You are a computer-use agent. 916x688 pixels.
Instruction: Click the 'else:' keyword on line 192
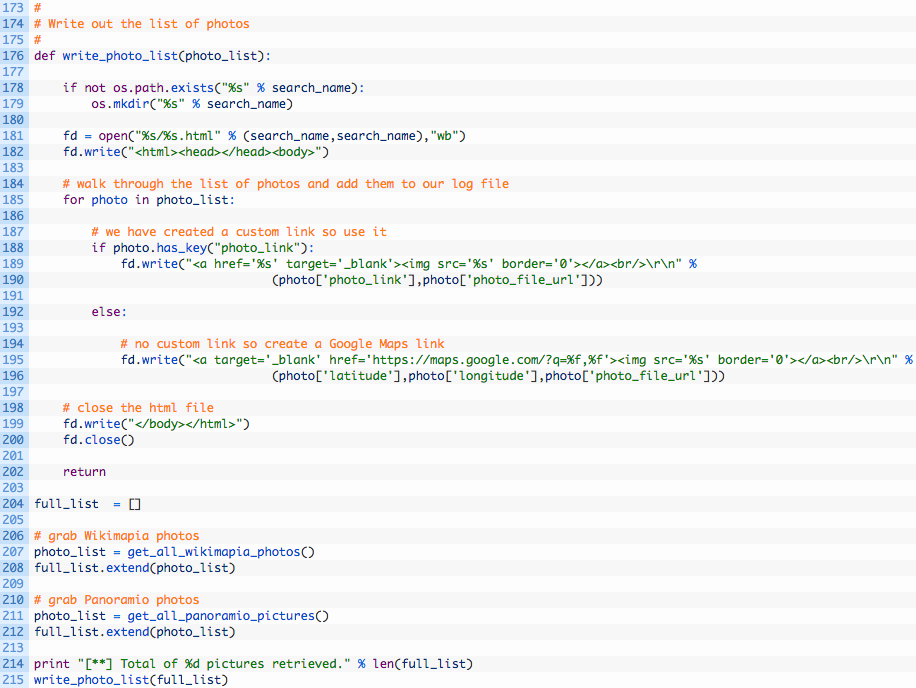[109, 312]
